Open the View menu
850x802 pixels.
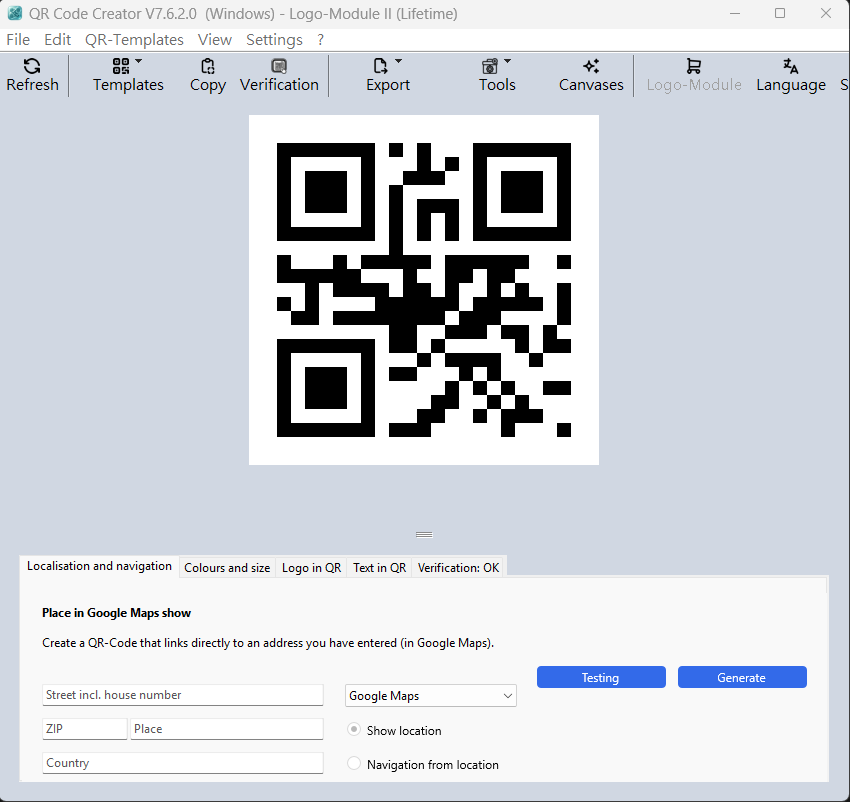[x=215, y=40]
